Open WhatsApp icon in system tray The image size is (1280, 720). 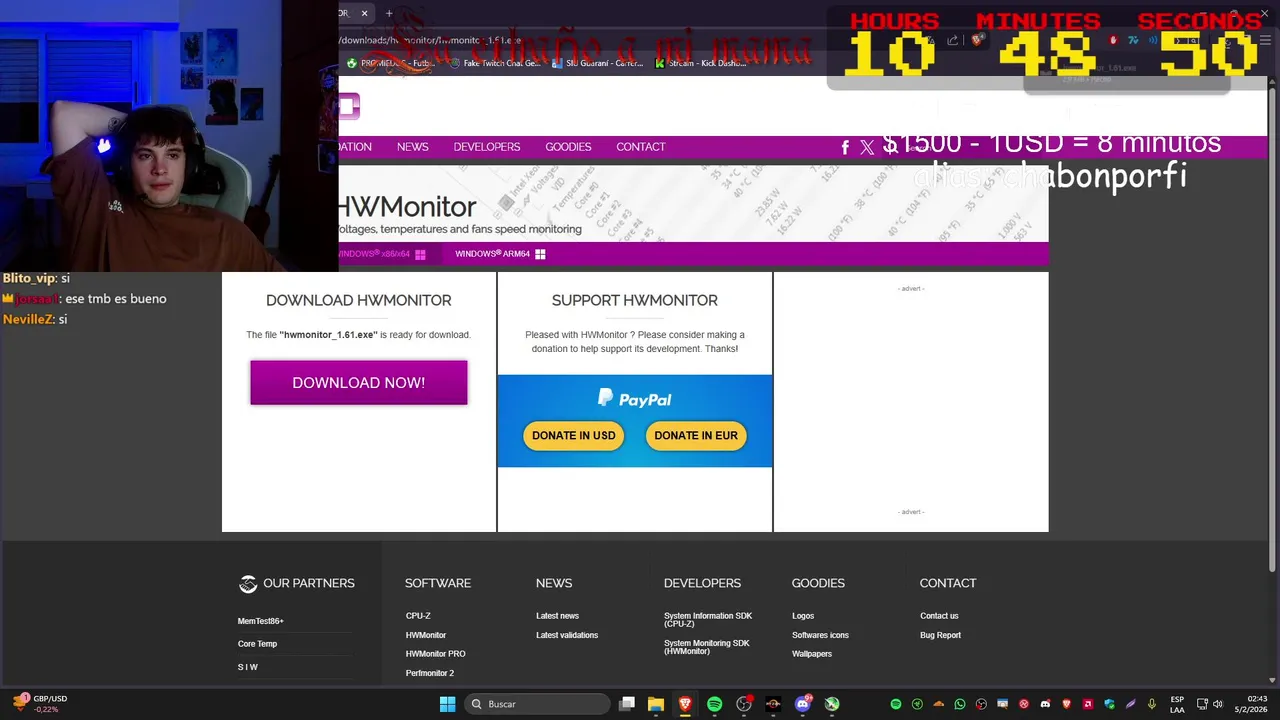[x=960, y=704]
